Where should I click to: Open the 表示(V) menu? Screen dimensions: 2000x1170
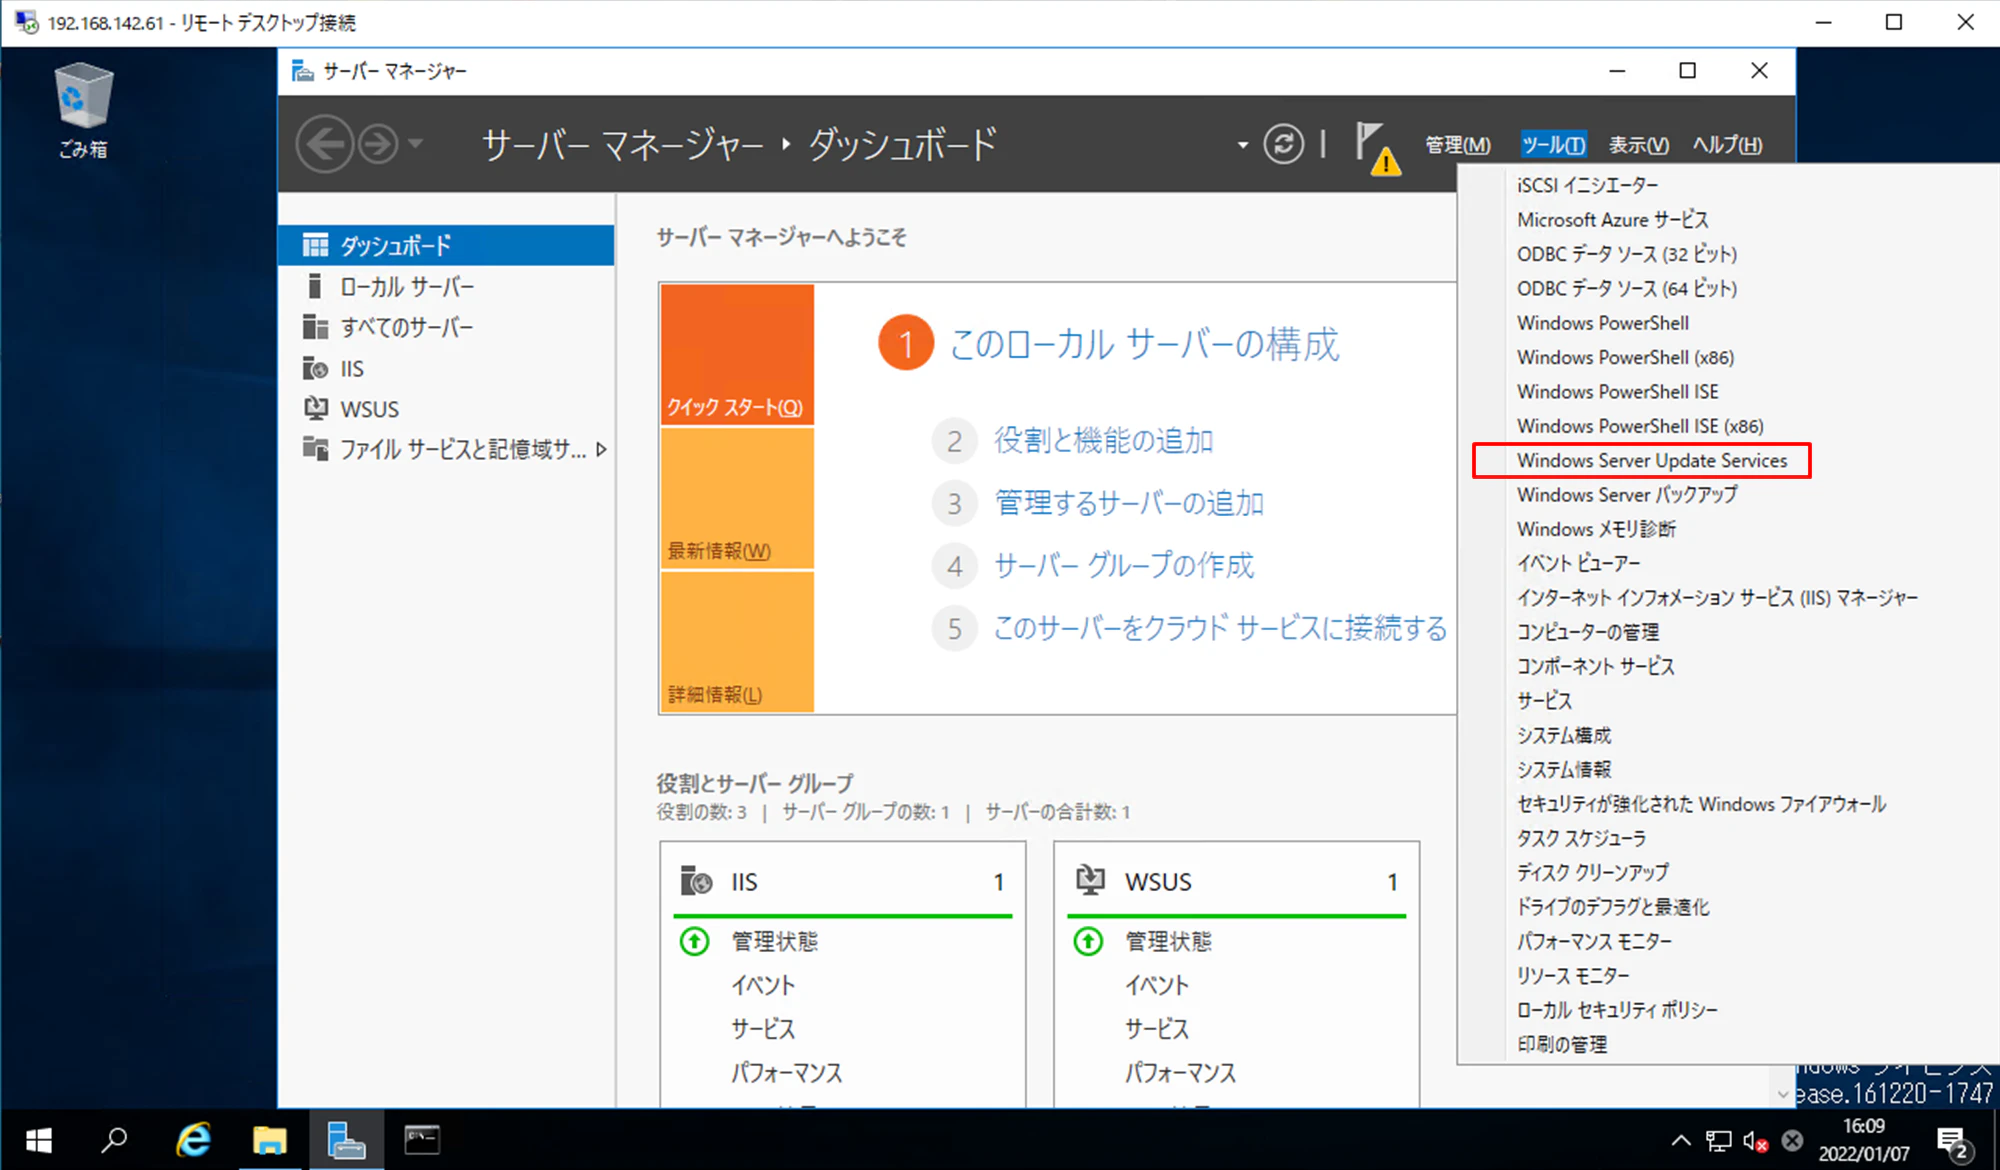pyautogui.click(x=1638, y=145)
